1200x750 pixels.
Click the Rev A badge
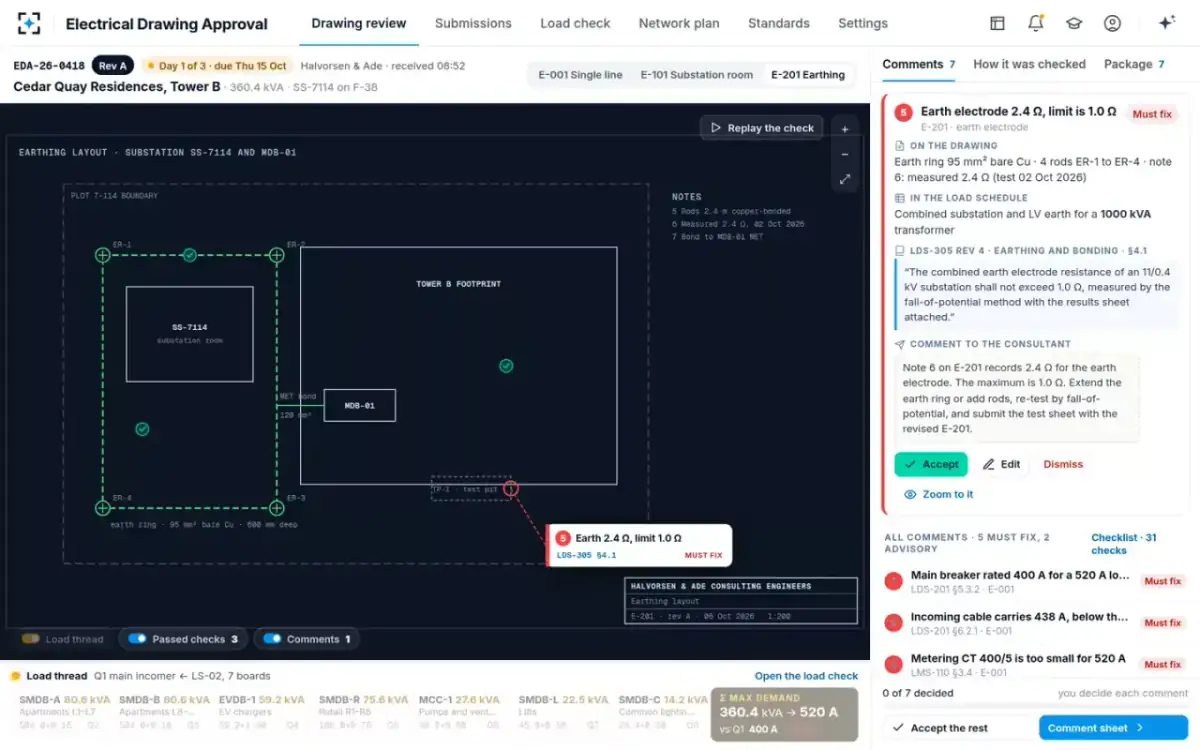coord(112,66)
